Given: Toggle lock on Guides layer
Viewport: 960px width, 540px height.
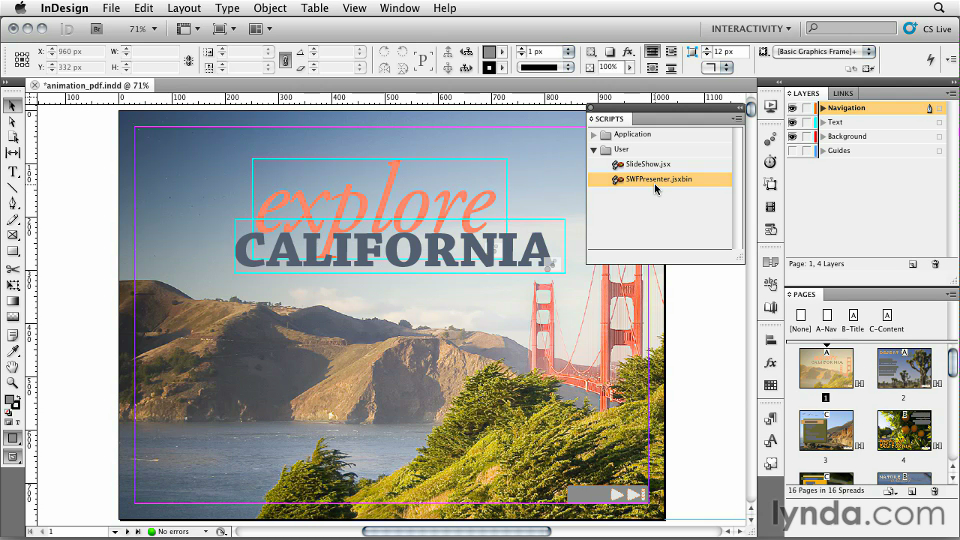Looking at the screenshot, I should click(807, 151).
